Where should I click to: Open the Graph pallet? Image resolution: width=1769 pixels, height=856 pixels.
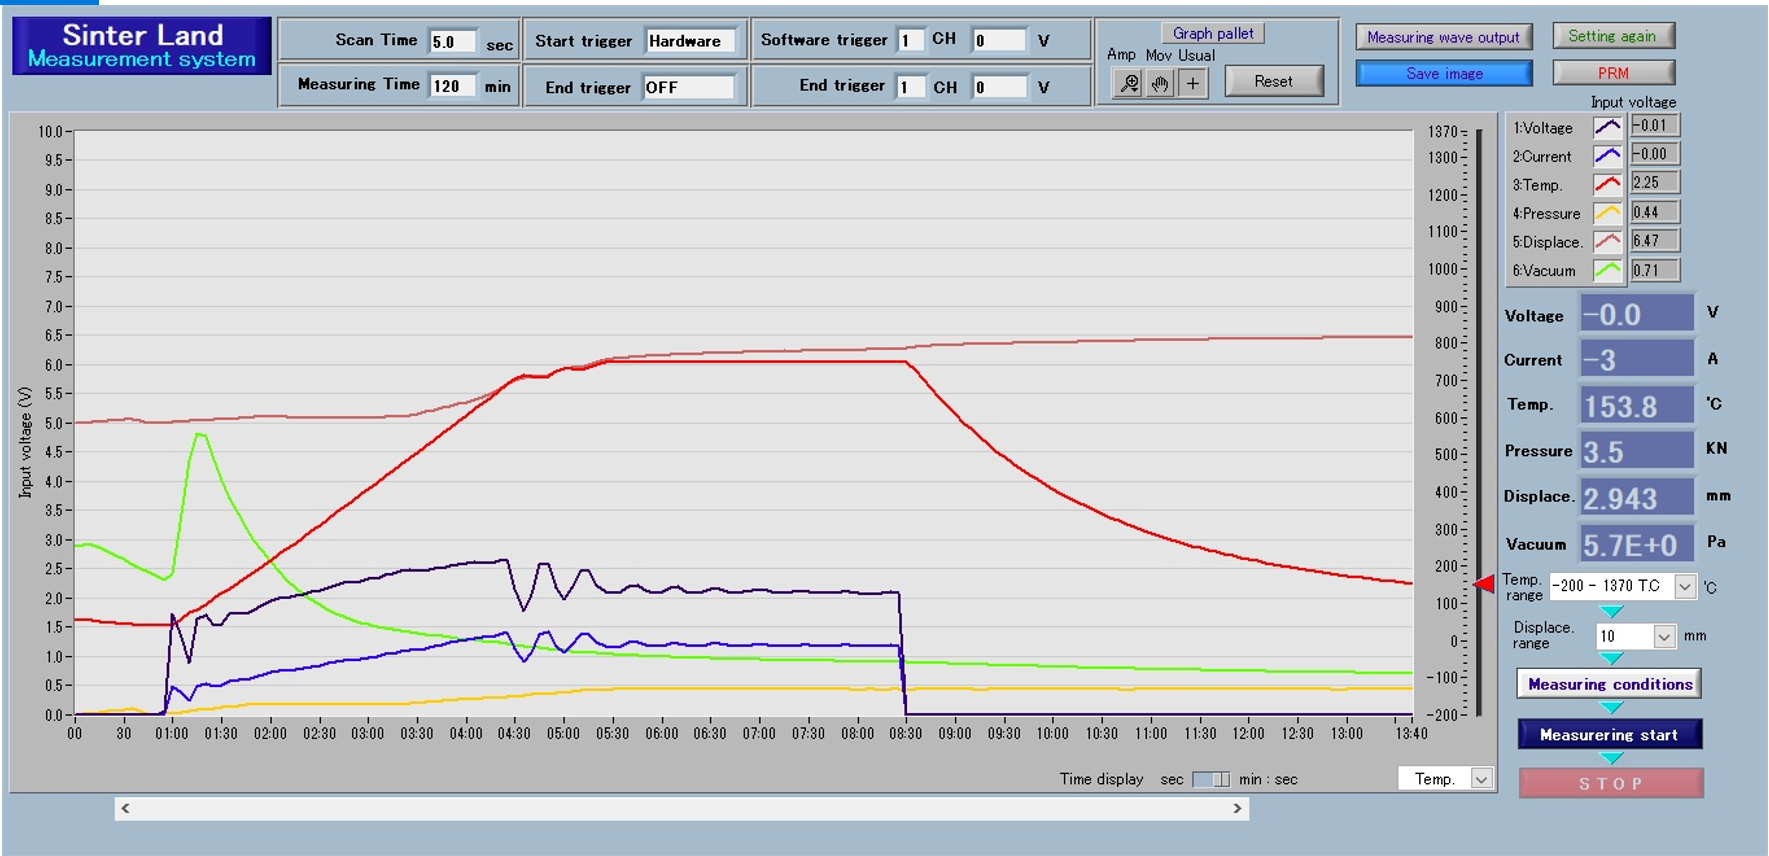(x=1212, y=33)
